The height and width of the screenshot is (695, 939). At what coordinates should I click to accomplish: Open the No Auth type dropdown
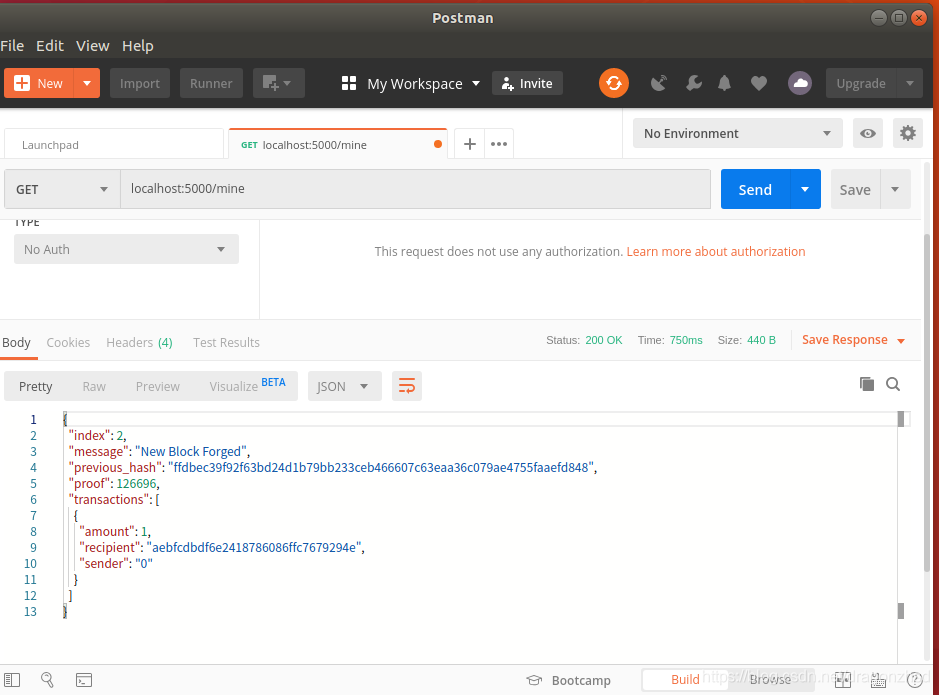click(x=126, y=249)
